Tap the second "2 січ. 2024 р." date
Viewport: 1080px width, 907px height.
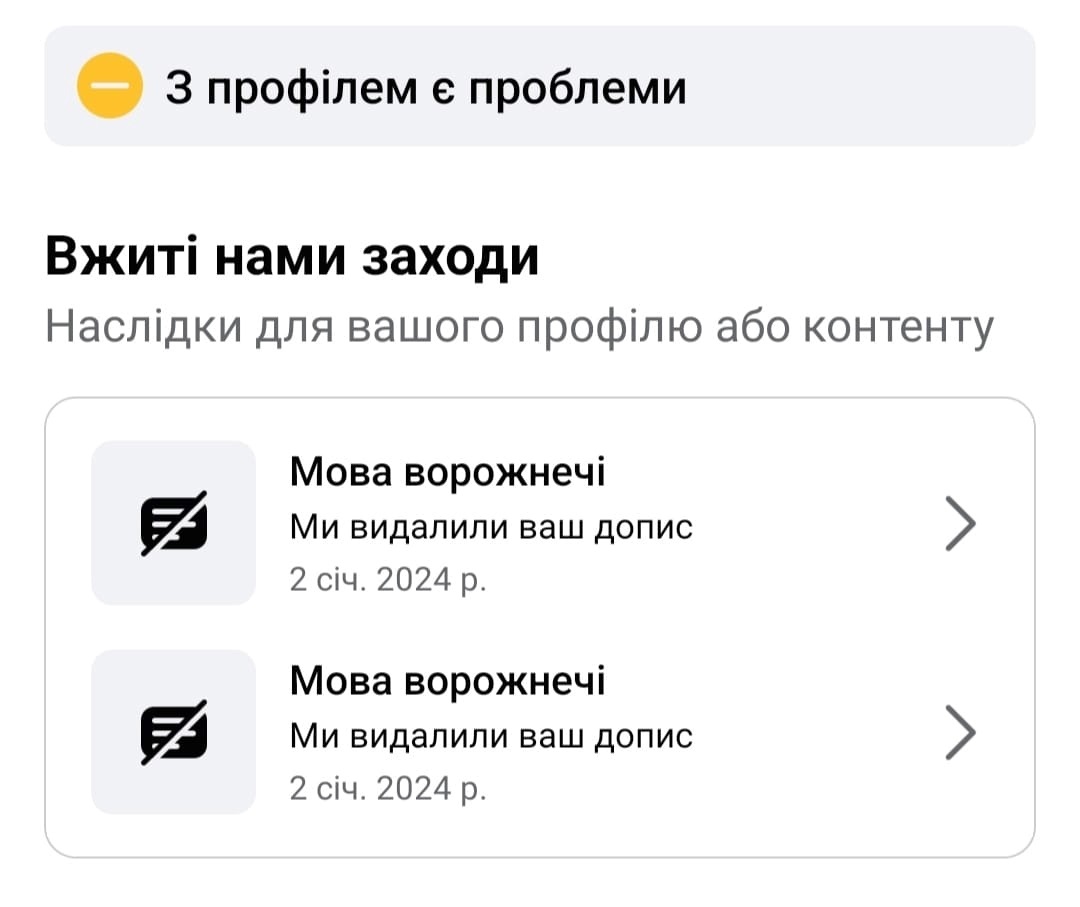pyautogui.click(x=387, y=789)
